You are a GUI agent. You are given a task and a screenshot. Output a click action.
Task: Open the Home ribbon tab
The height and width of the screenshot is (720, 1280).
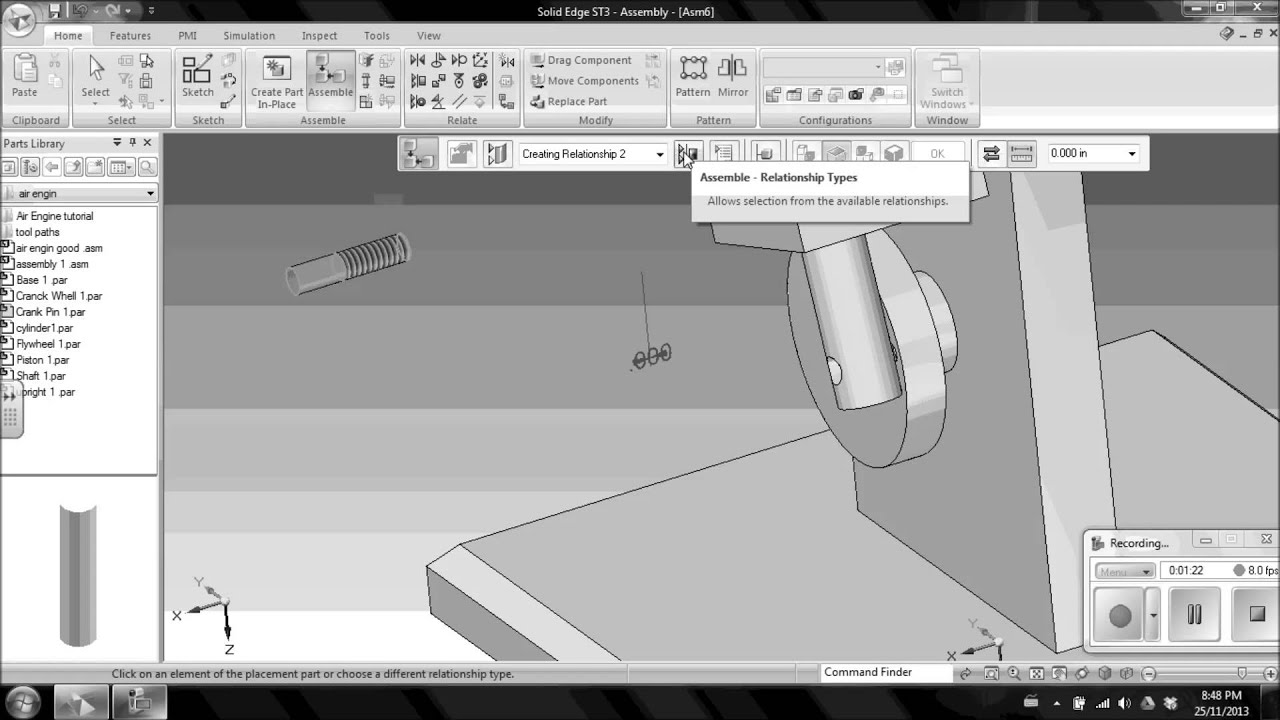(68, 36)
